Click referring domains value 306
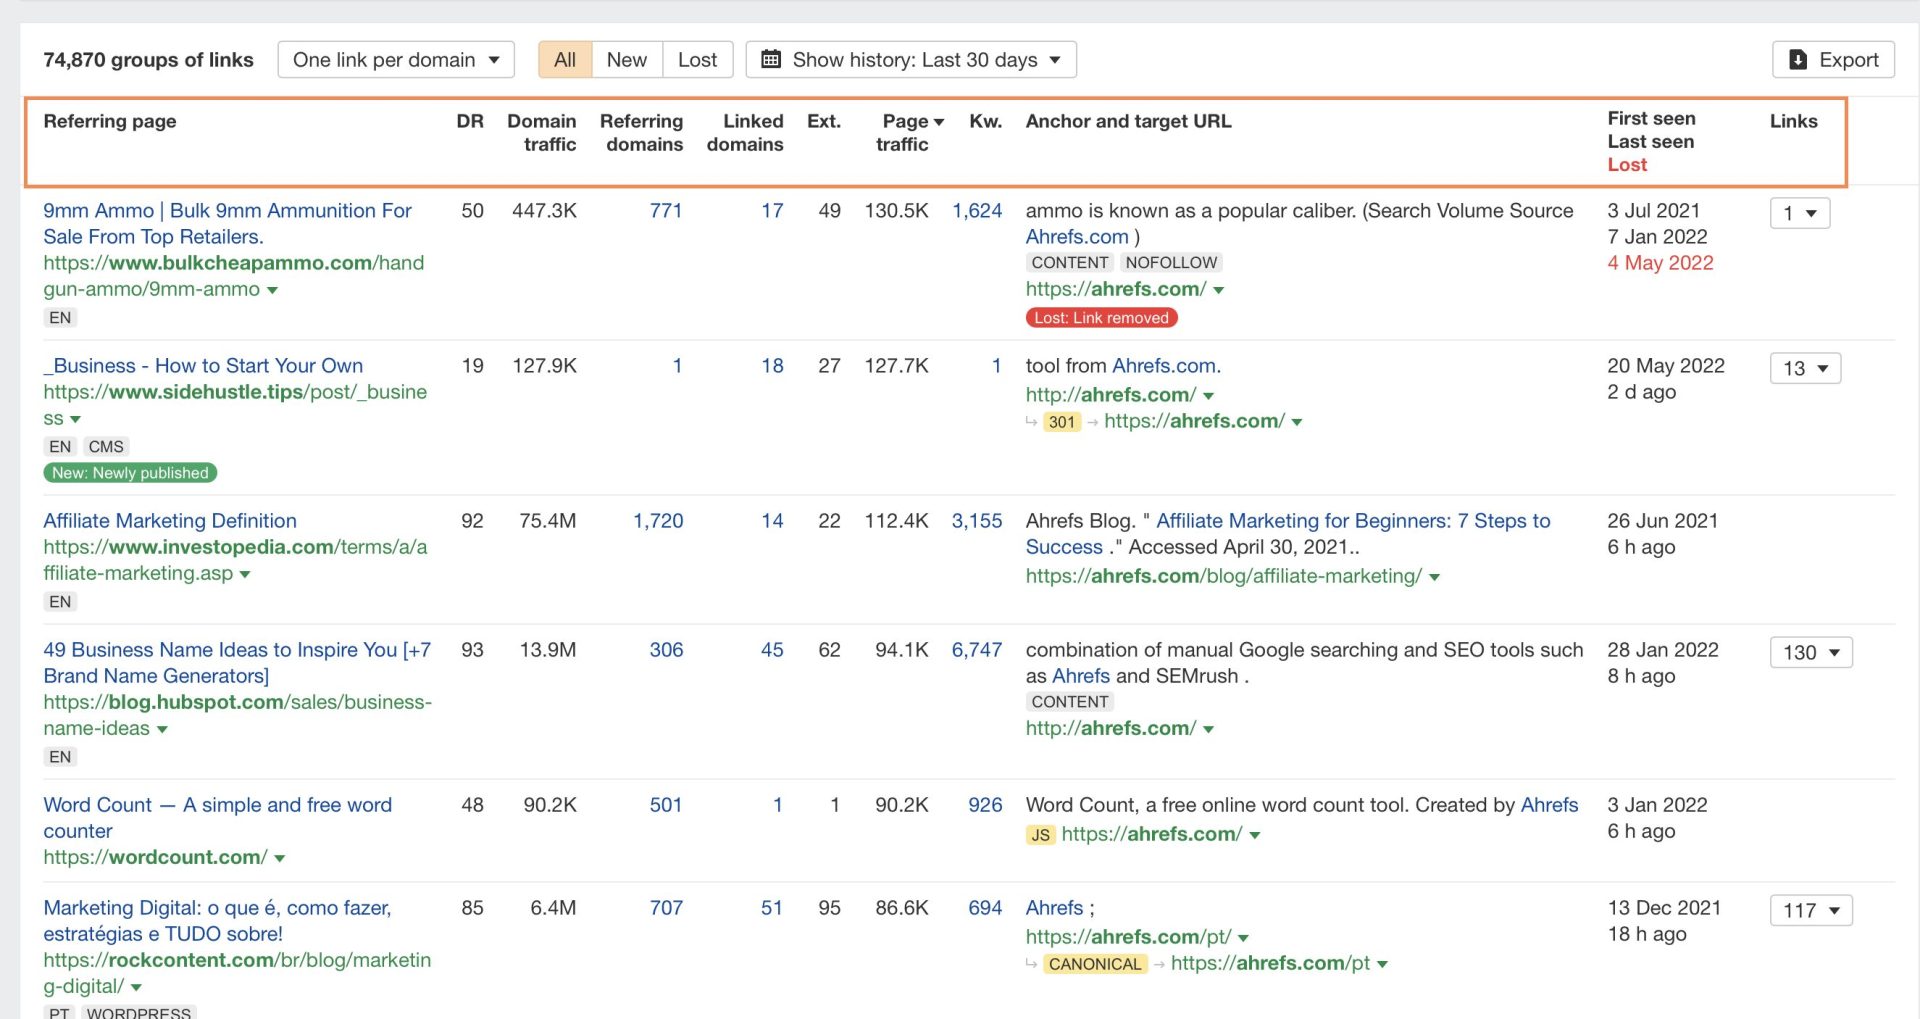 coord(666,650)
